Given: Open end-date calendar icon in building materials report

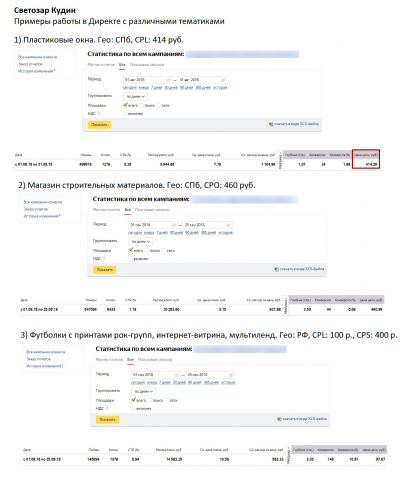Looking at the screenshot, I should [228, 225].
